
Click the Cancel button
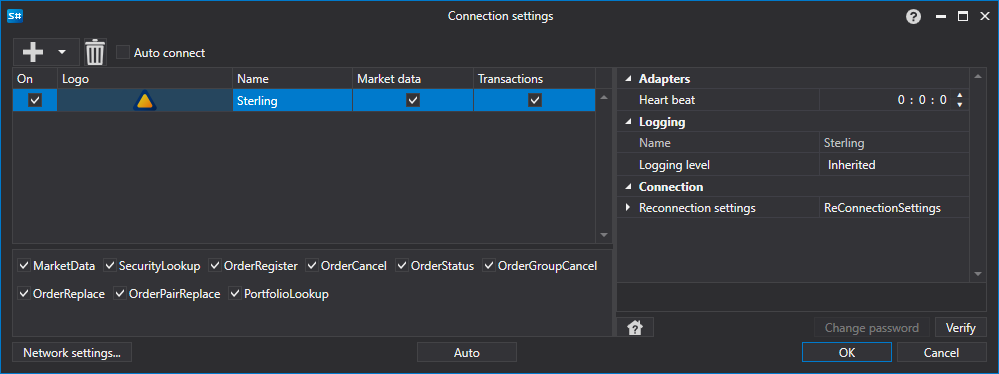click(x=941, y=352)
